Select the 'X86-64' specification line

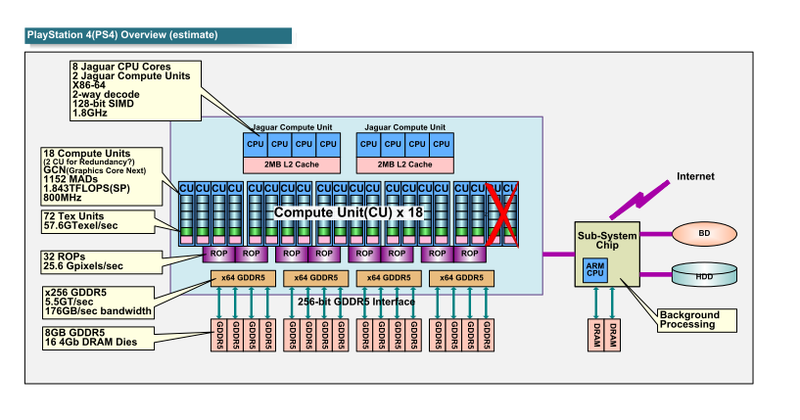89,85
